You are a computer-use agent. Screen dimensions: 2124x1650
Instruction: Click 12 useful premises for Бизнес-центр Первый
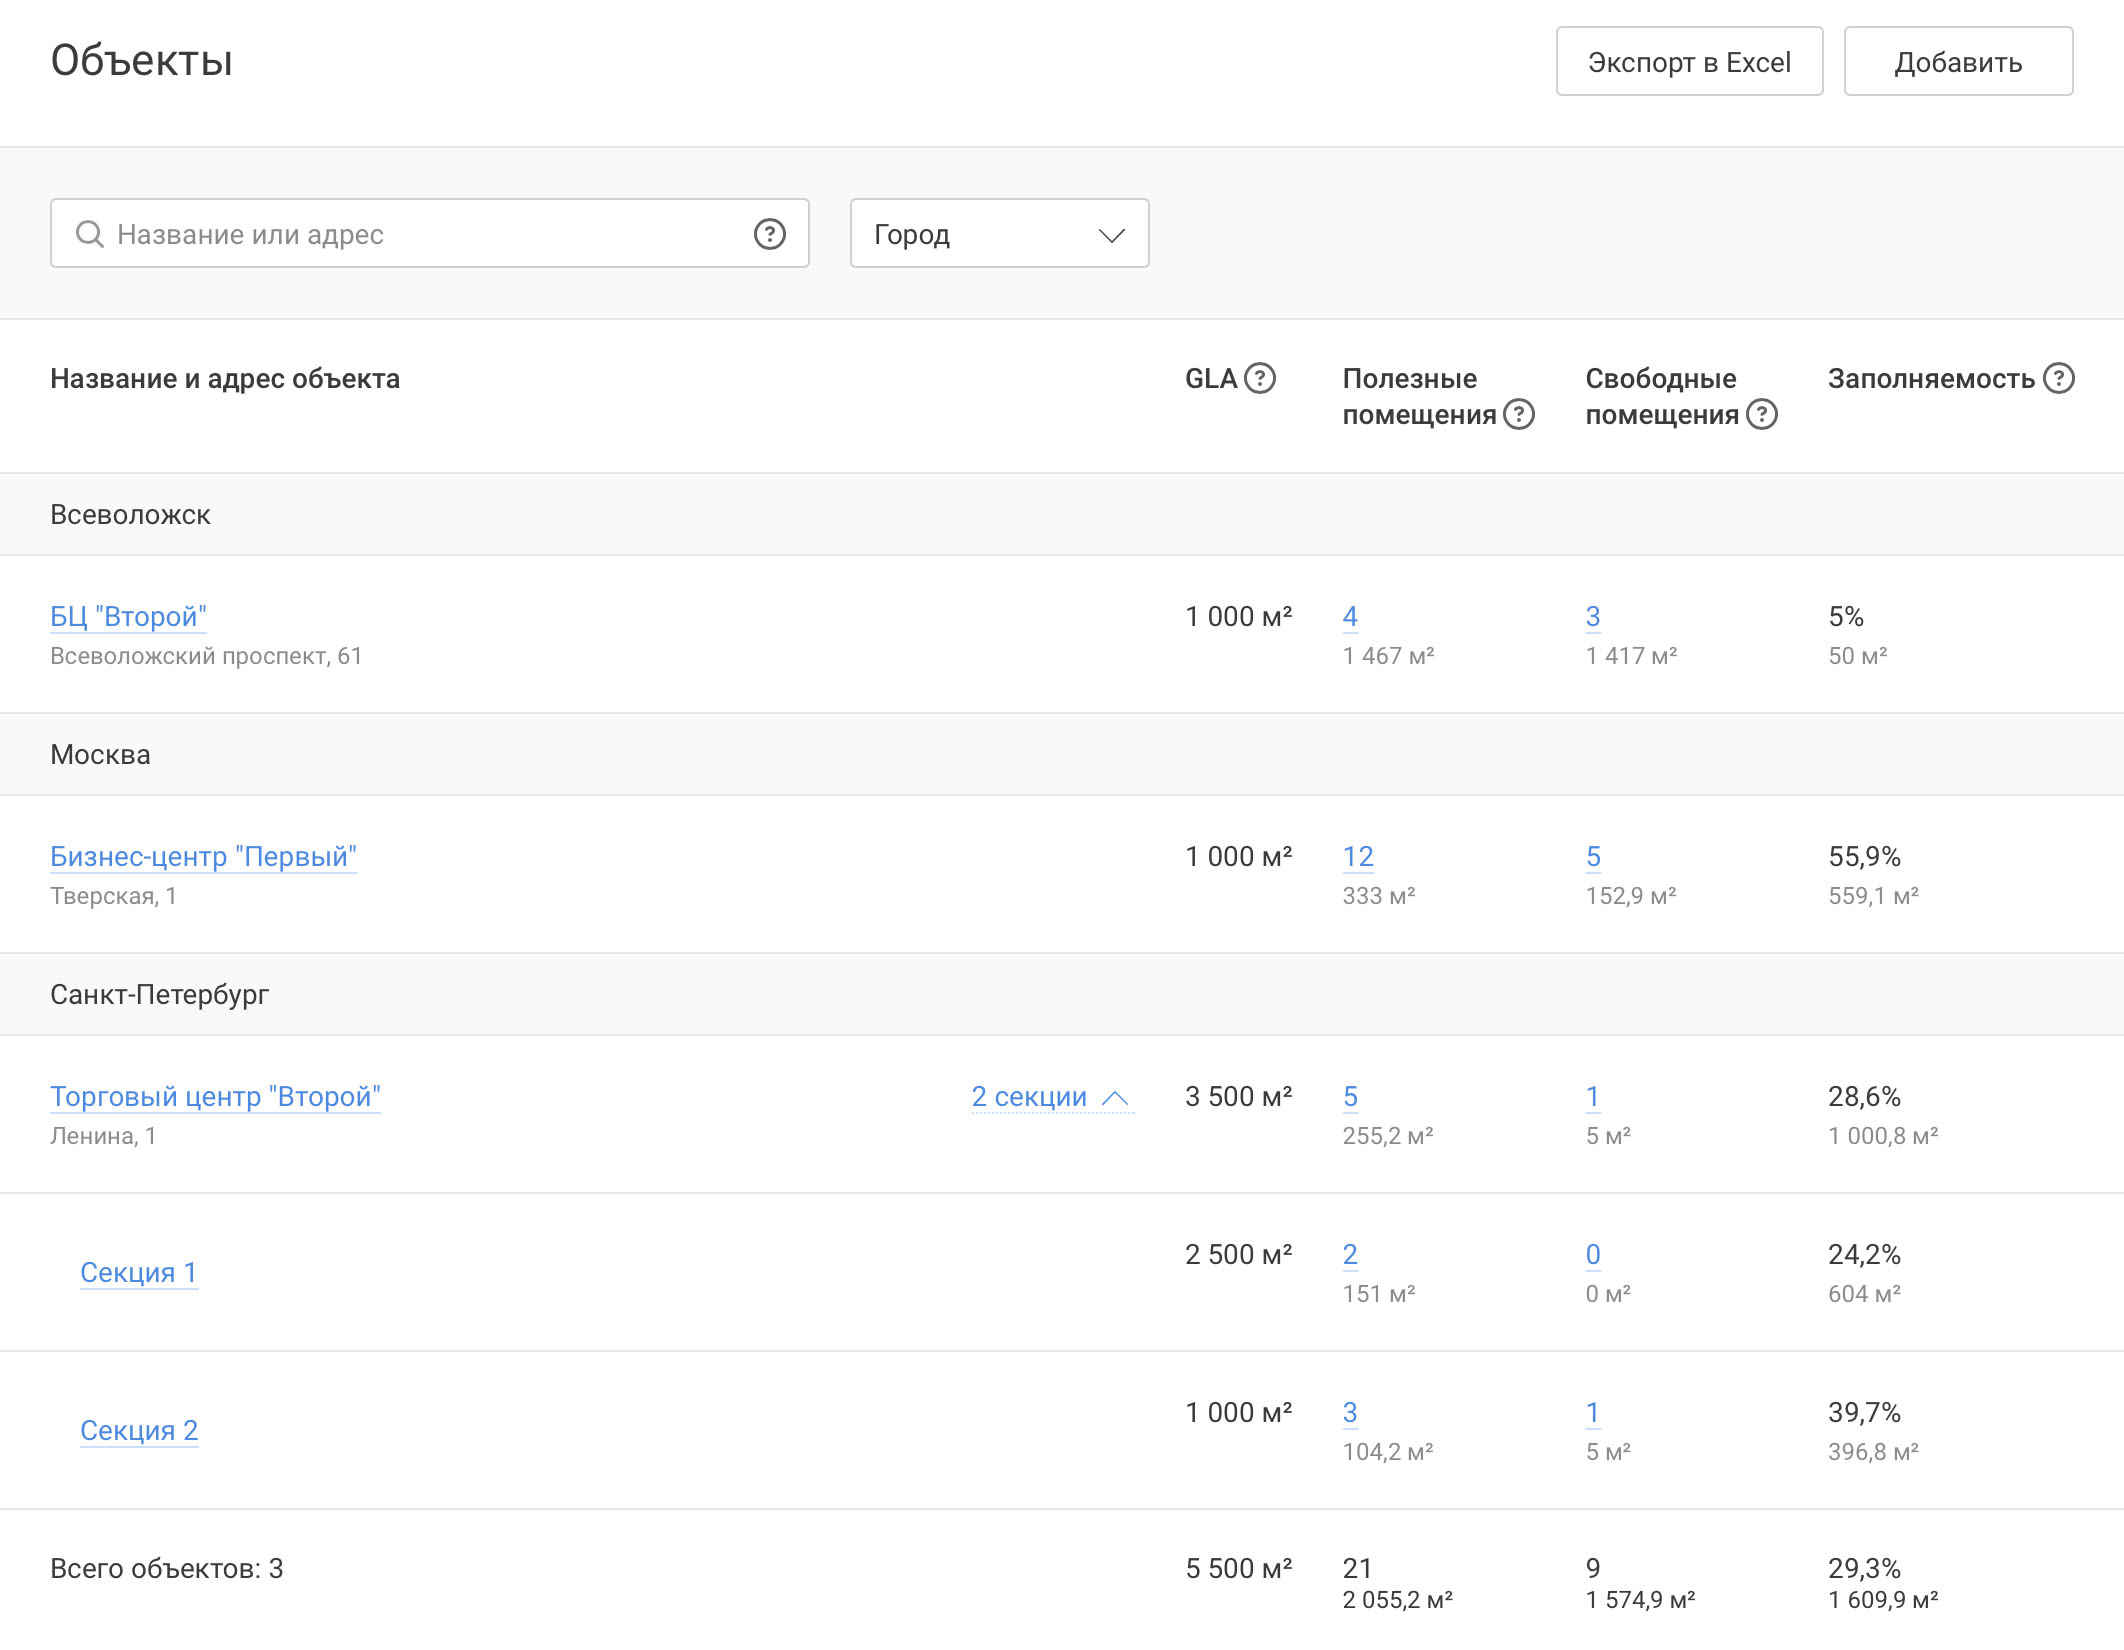[x=1358, y=856]
